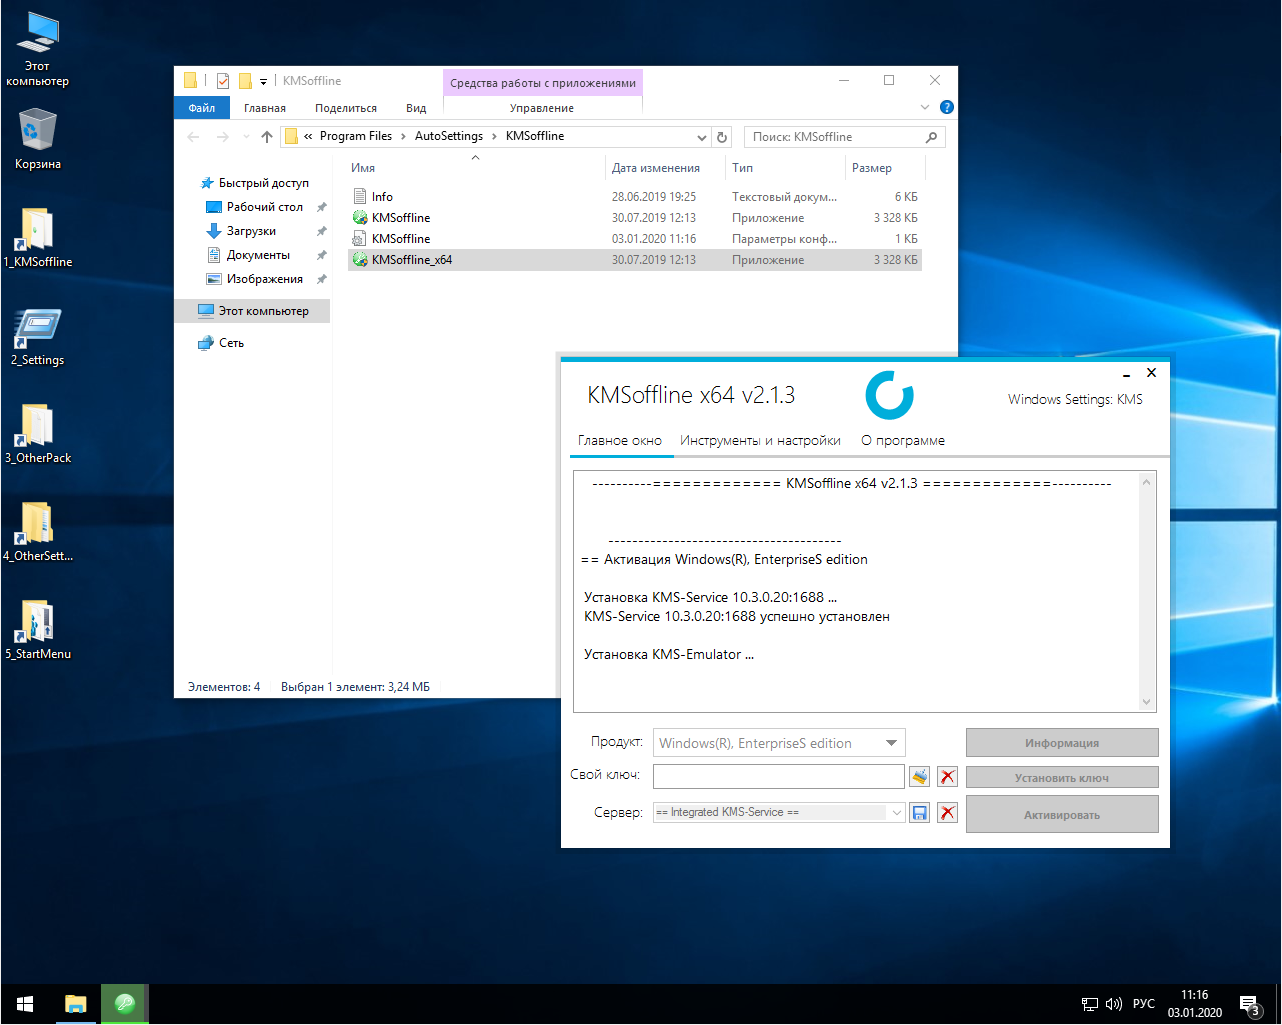Click the network tray icon

coord(1090,1004)
